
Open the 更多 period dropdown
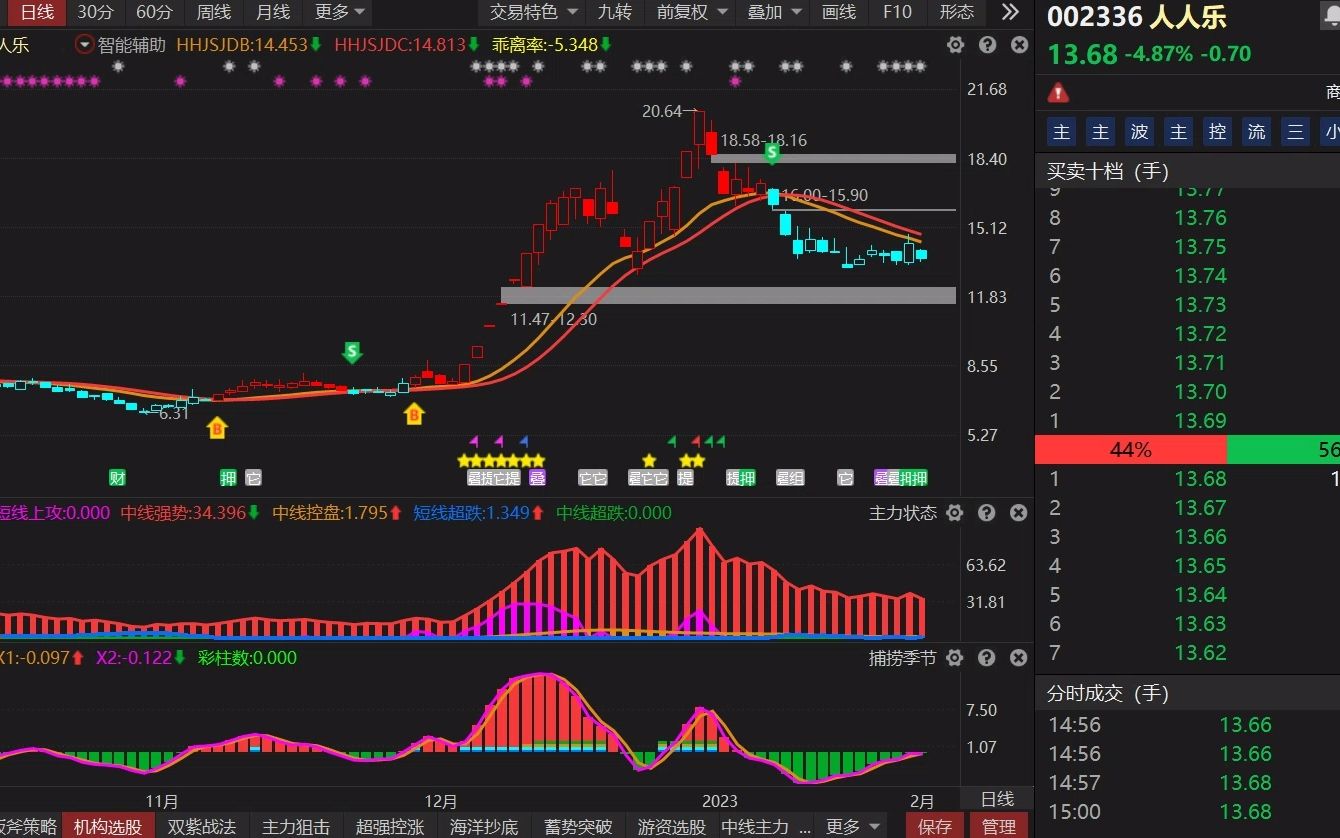340,12
